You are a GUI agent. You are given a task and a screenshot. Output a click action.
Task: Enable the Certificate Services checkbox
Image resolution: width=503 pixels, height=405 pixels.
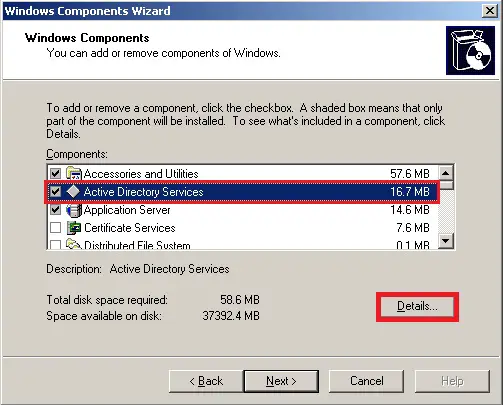(55, 228)
